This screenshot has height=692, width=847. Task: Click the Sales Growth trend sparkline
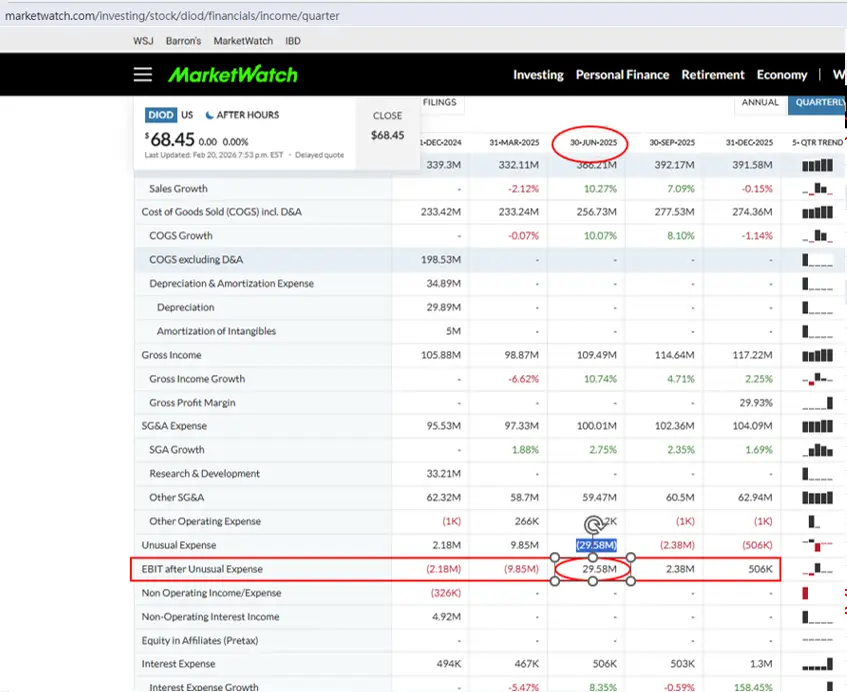point(817,188)
